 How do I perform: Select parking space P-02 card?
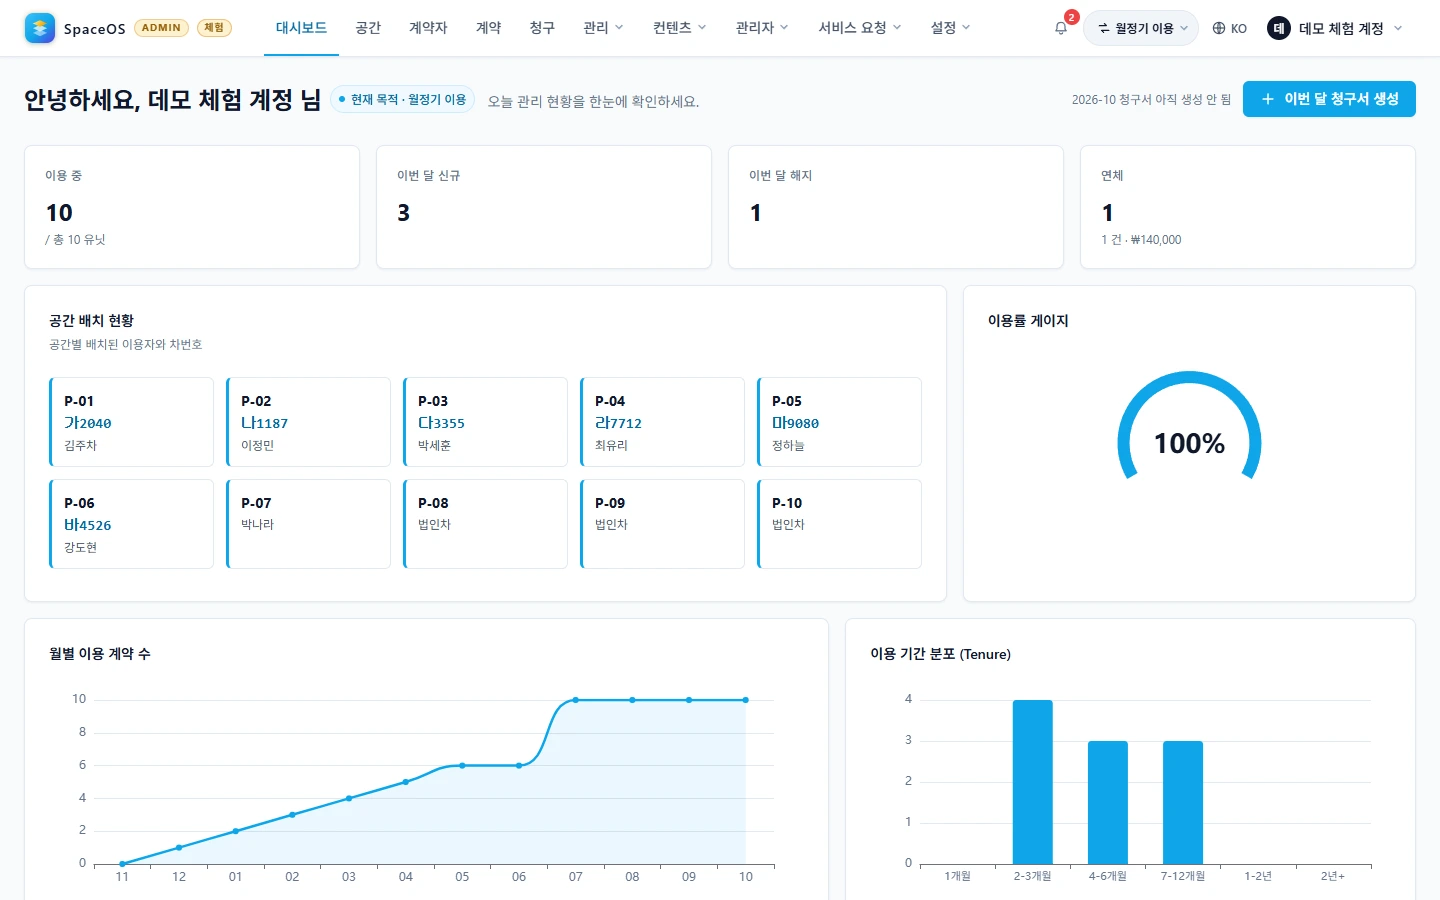tap(308, 422)
